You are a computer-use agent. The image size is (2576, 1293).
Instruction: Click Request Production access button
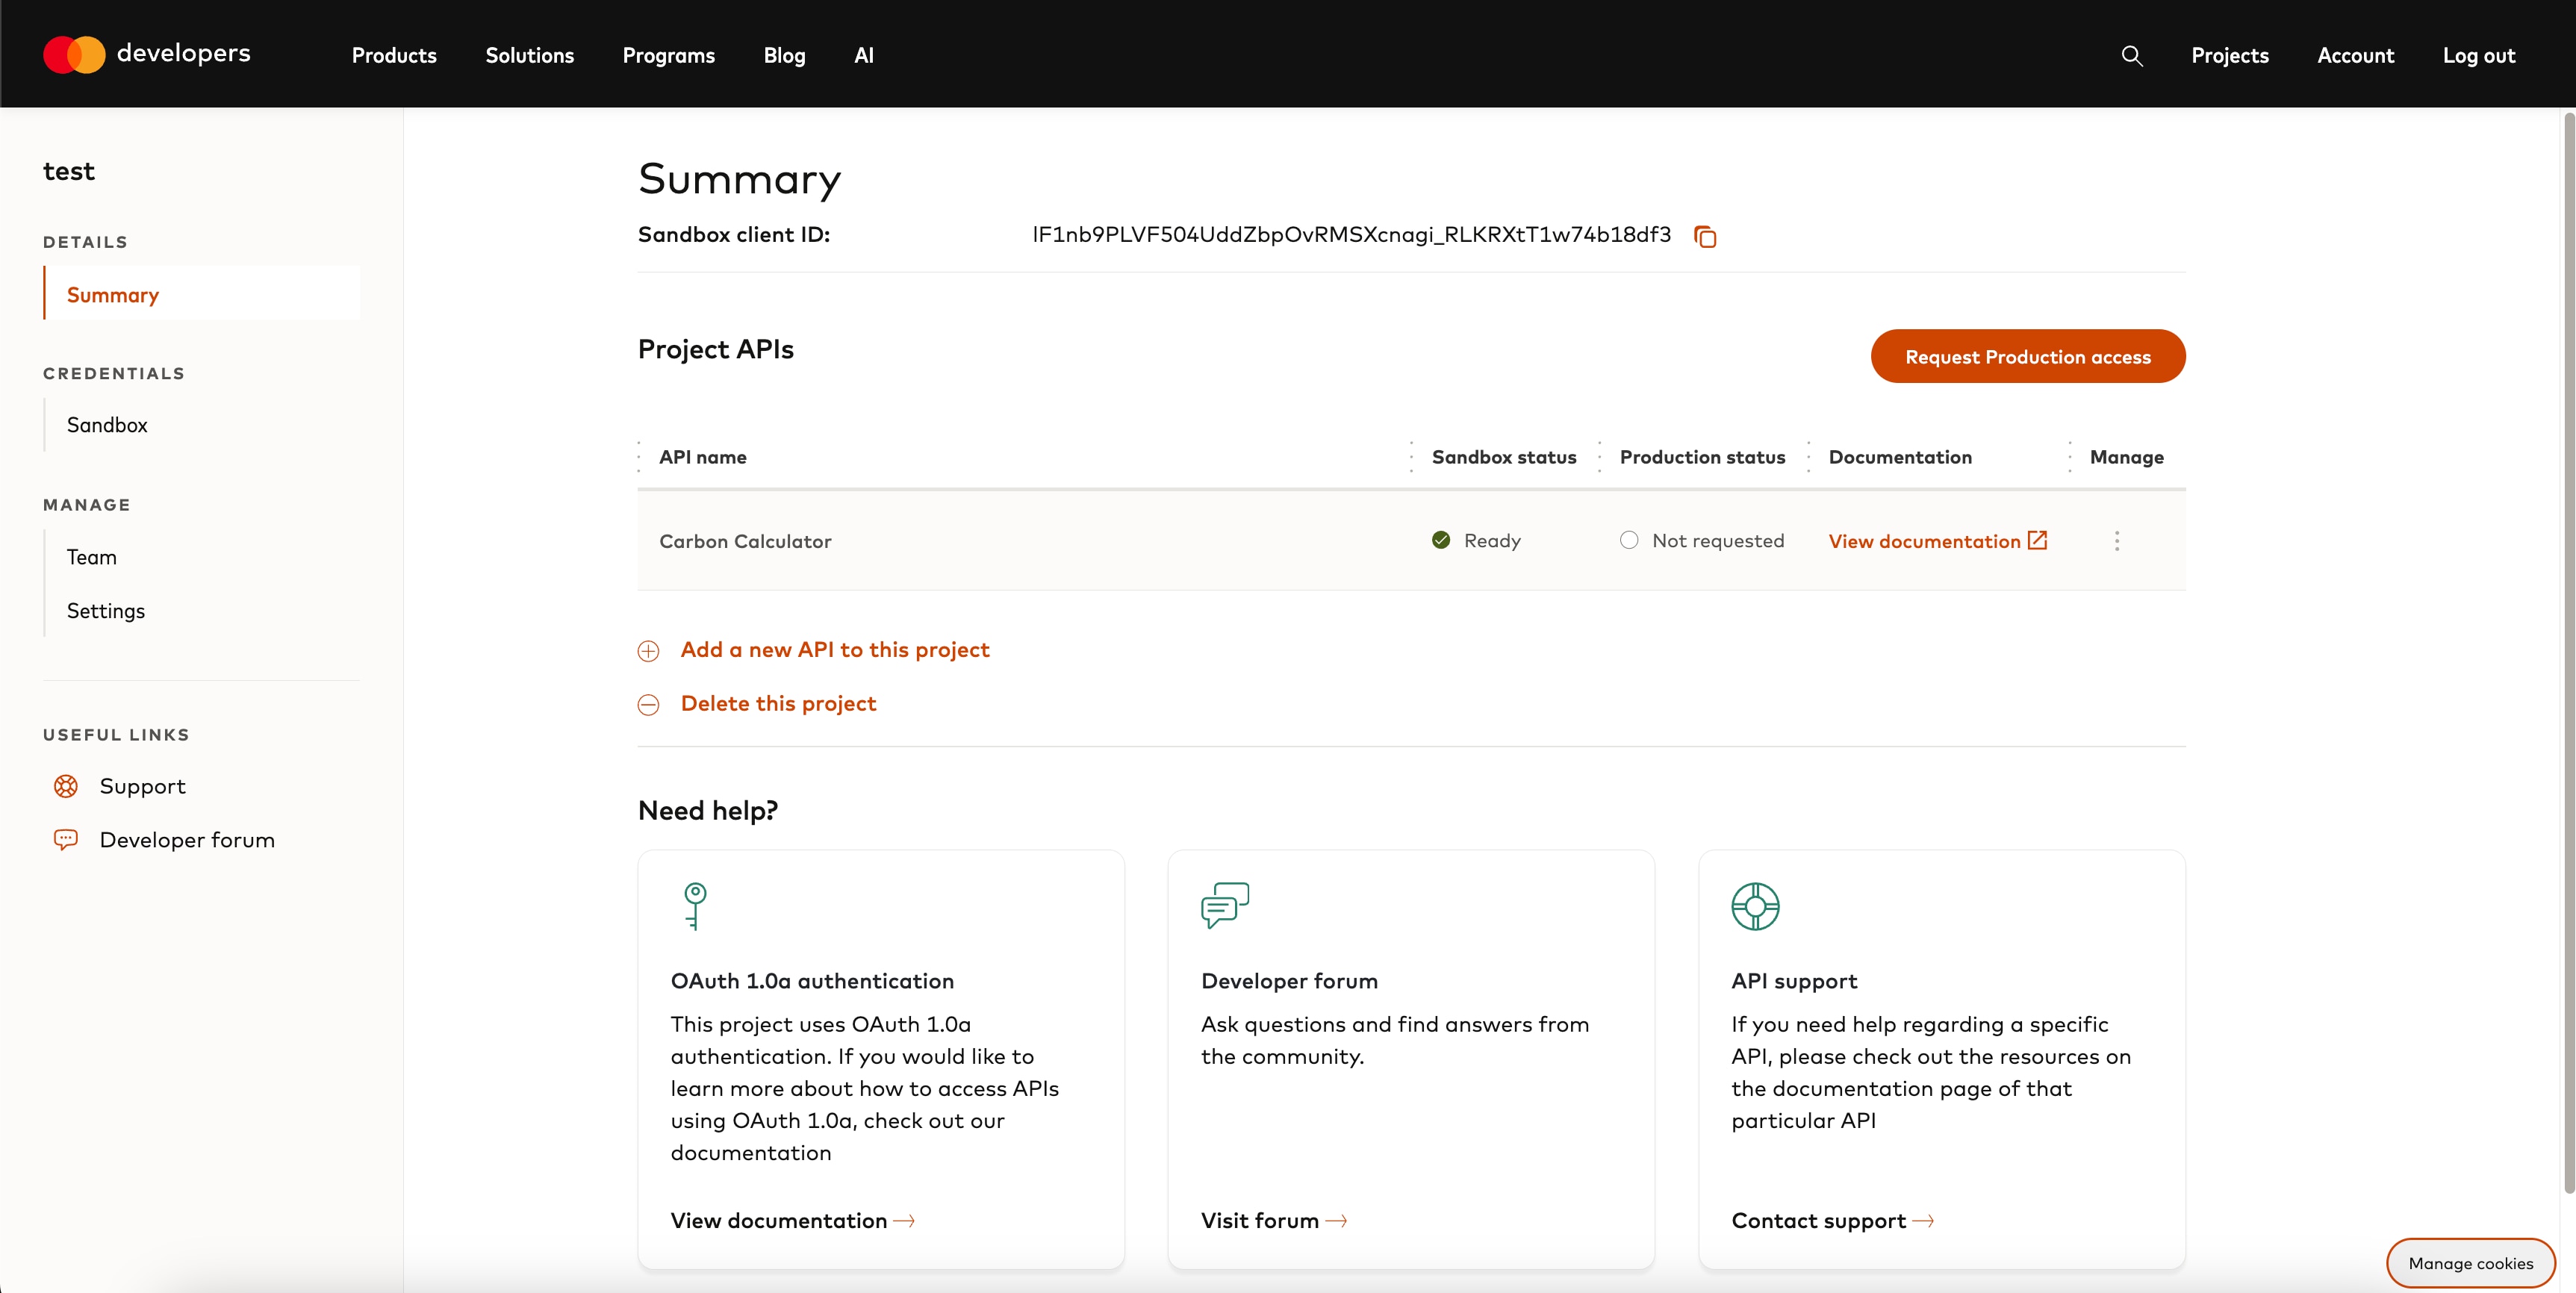[x=2027, y=357]
